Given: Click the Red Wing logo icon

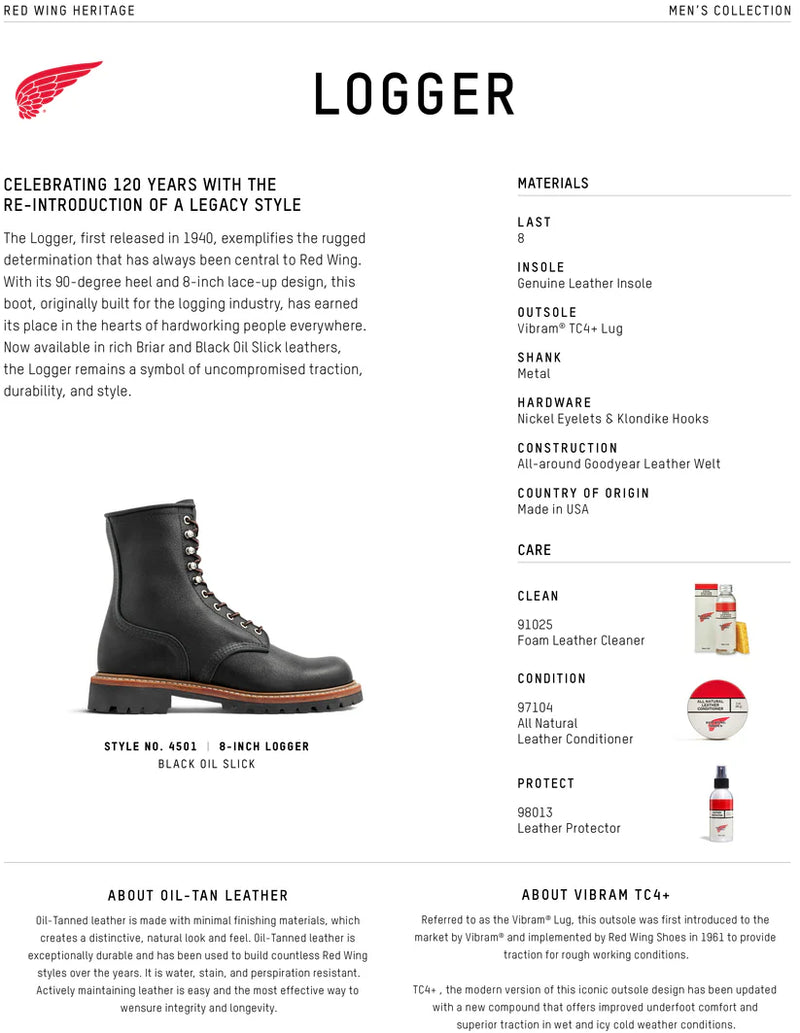Looking at the screenshot, I should tap(58, 90).
